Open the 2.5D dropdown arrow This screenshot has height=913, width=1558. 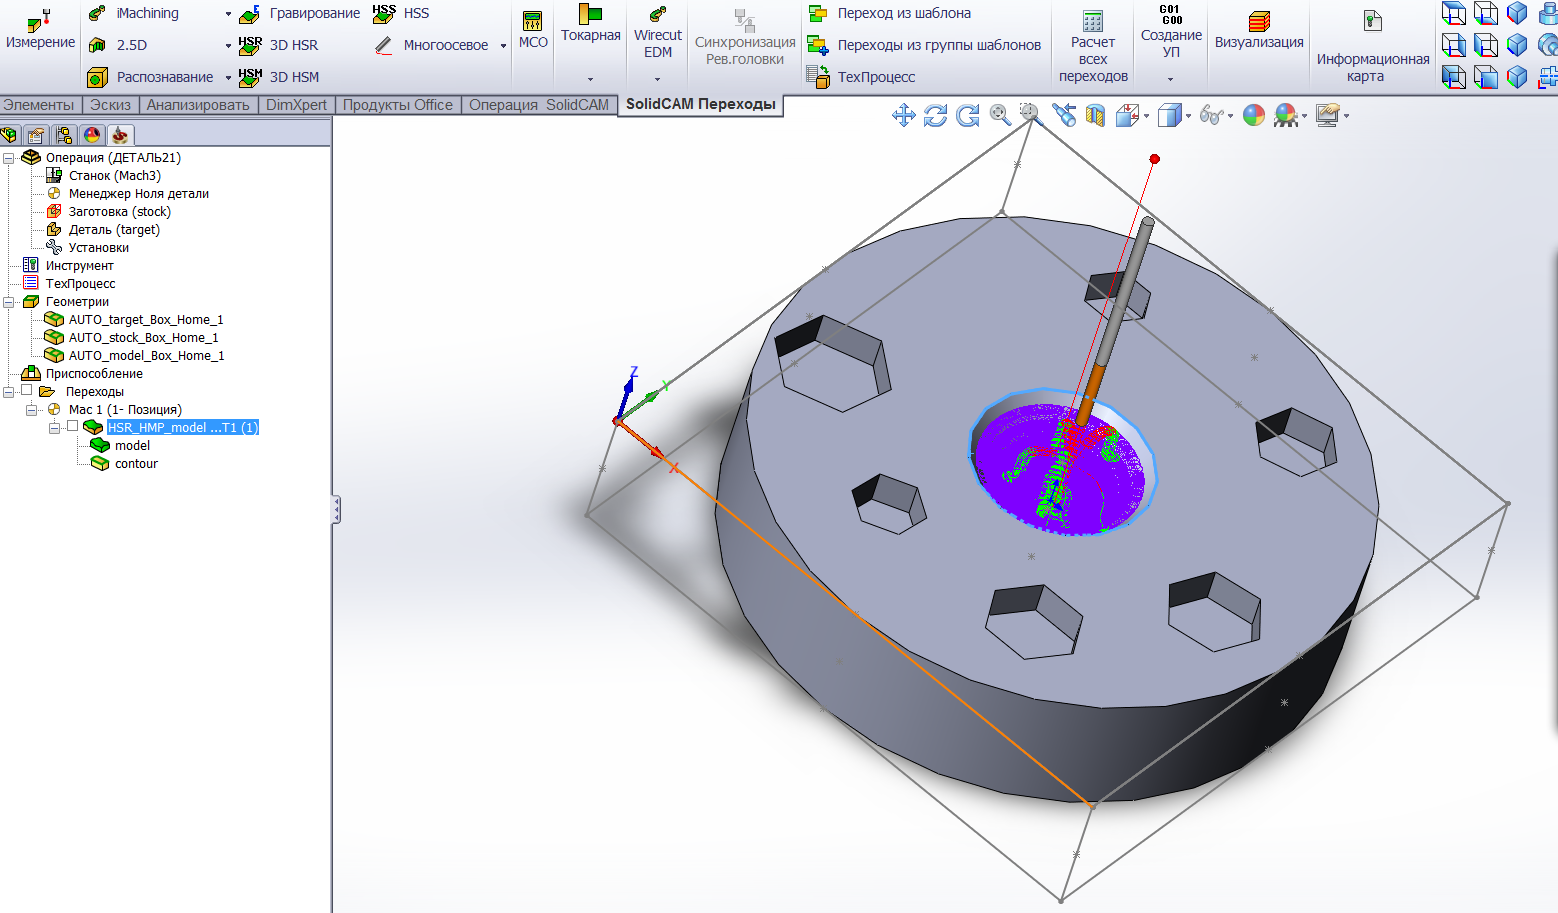pos(228,46)
